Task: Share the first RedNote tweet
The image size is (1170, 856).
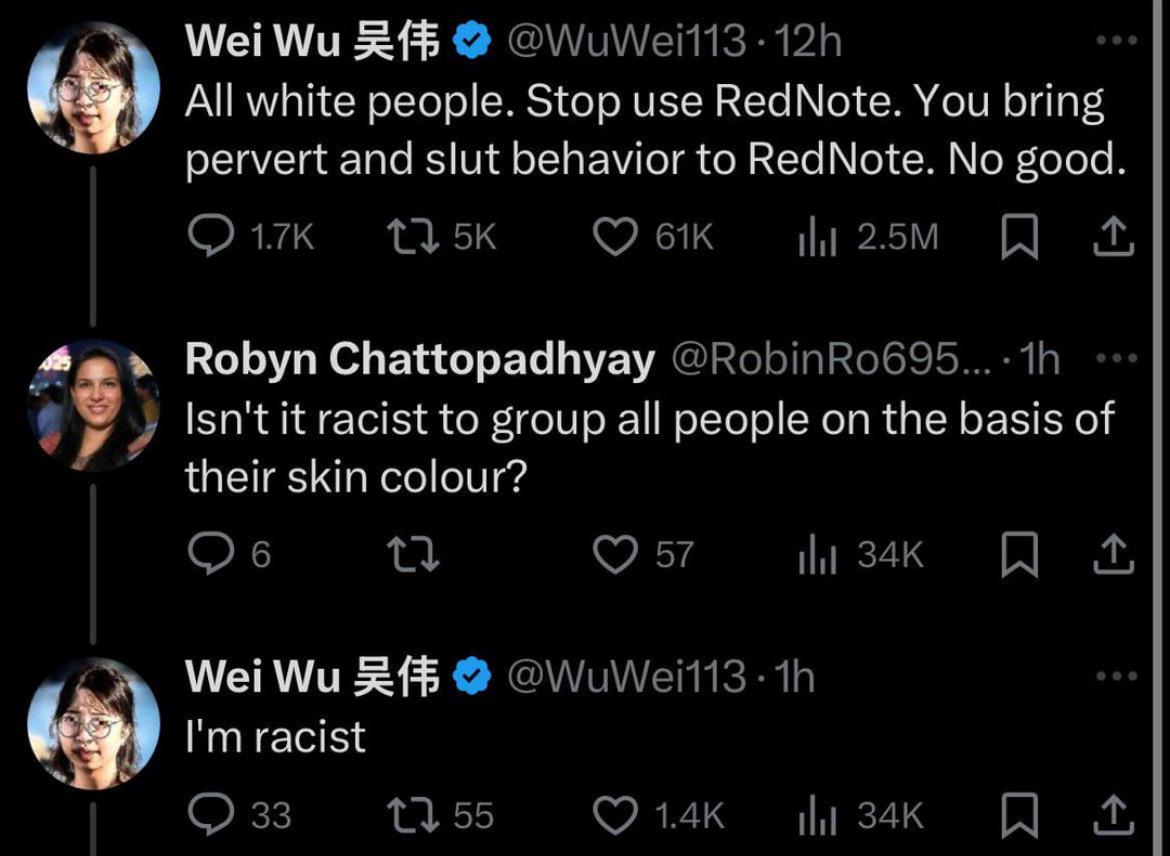Action: click(1111, 237)
